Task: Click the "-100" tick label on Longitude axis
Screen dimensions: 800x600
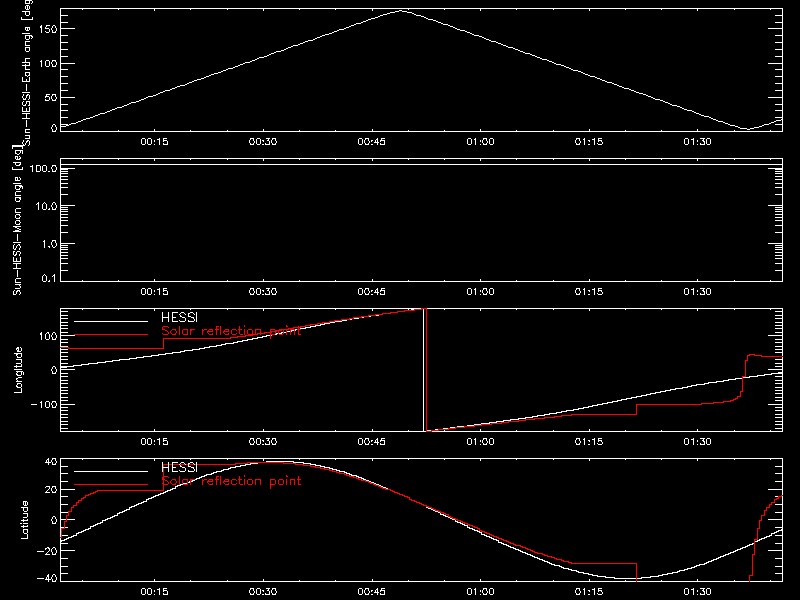Action: (x=44, y=405)
